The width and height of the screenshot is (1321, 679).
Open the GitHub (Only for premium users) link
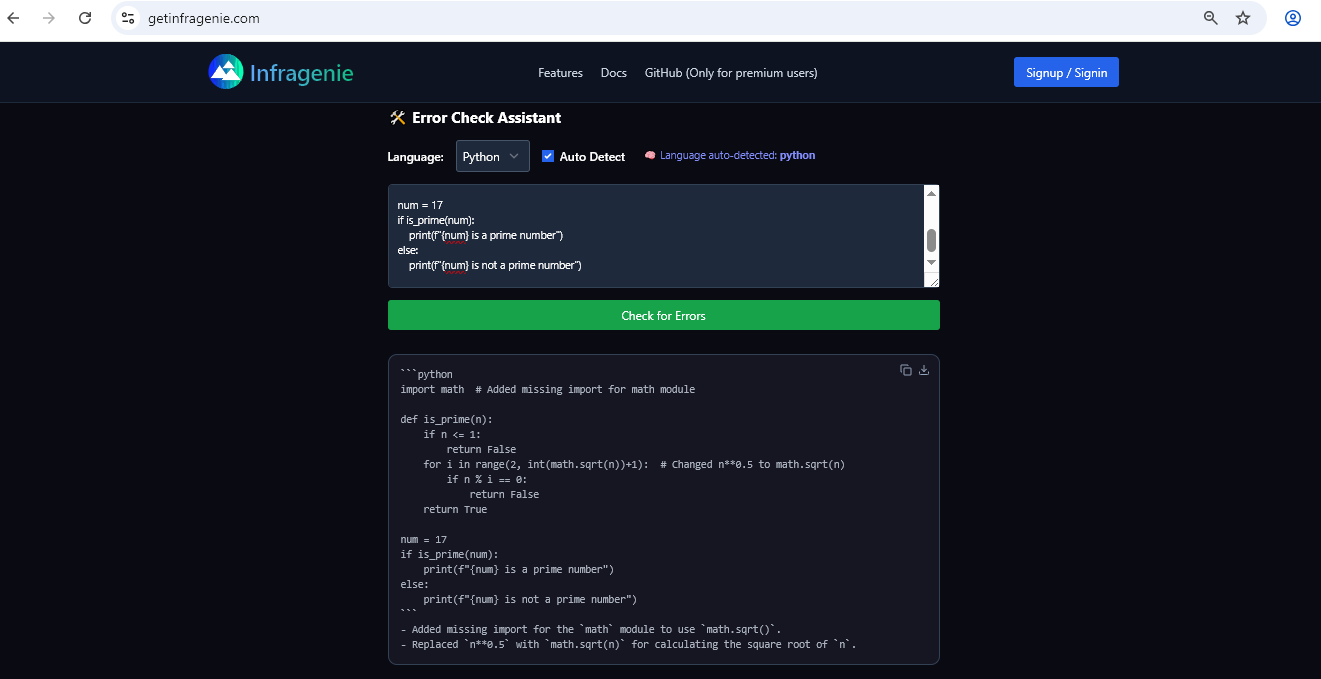coord(731,73)
